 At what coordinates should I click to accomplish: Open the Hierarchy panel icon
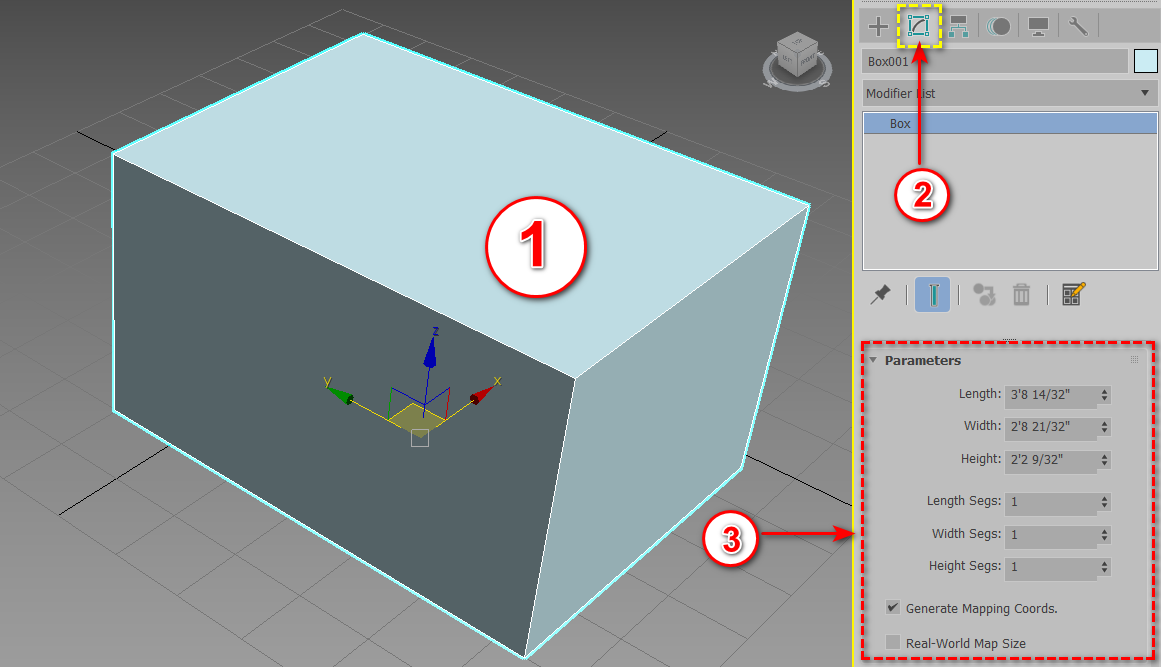[958, 26]
